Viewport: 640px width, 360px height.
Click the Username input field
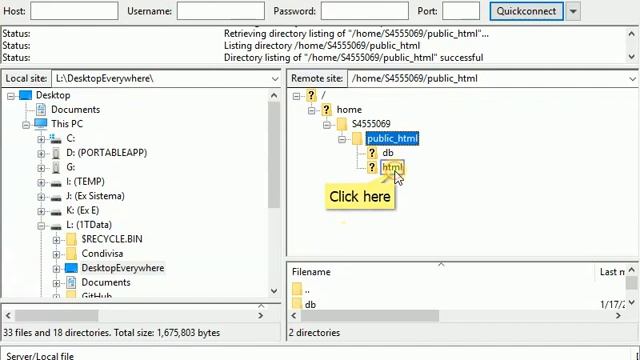pyautogui.click(x=220, y=11)
